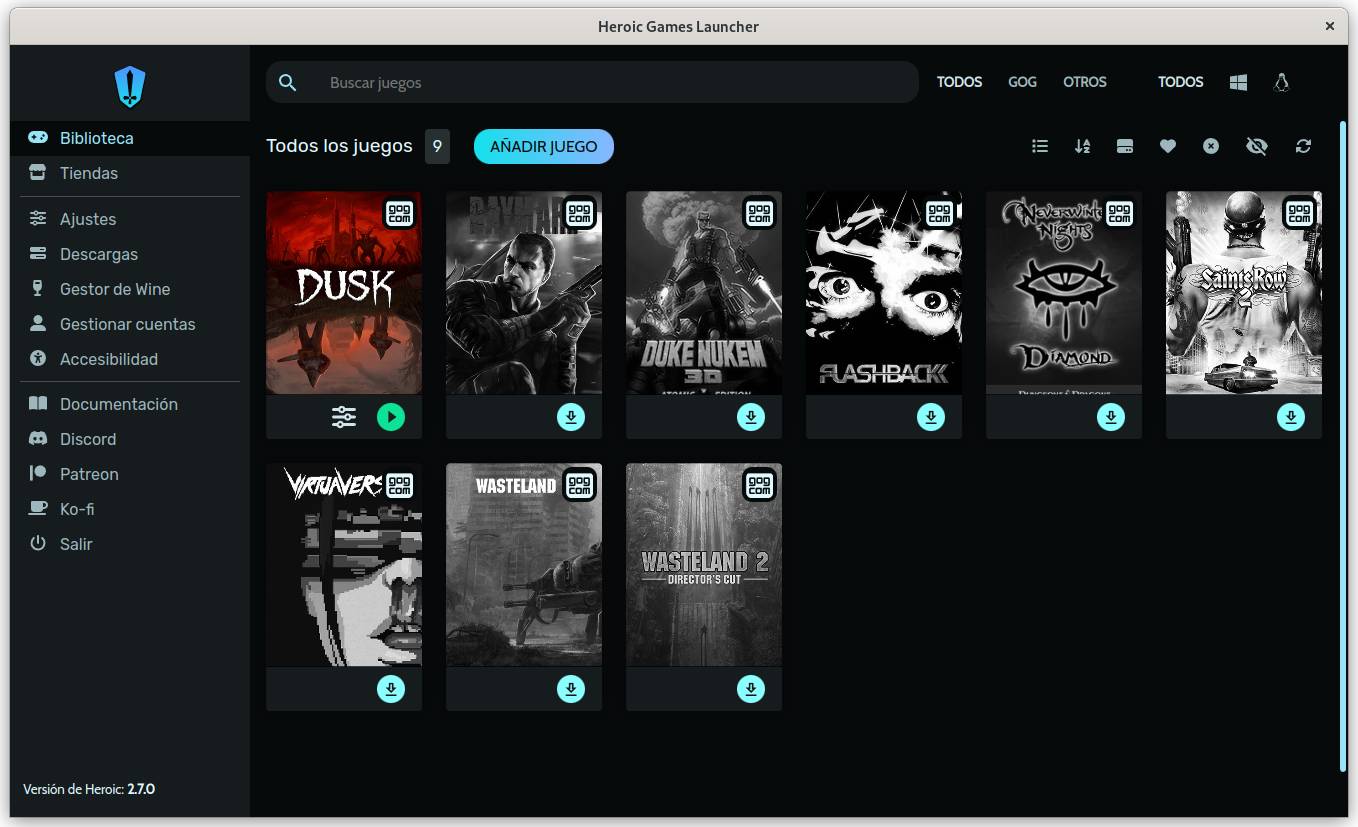This screenshot has width=1358, height=827.
Task: Click the game count badge 9
Action: coord(437,146)
